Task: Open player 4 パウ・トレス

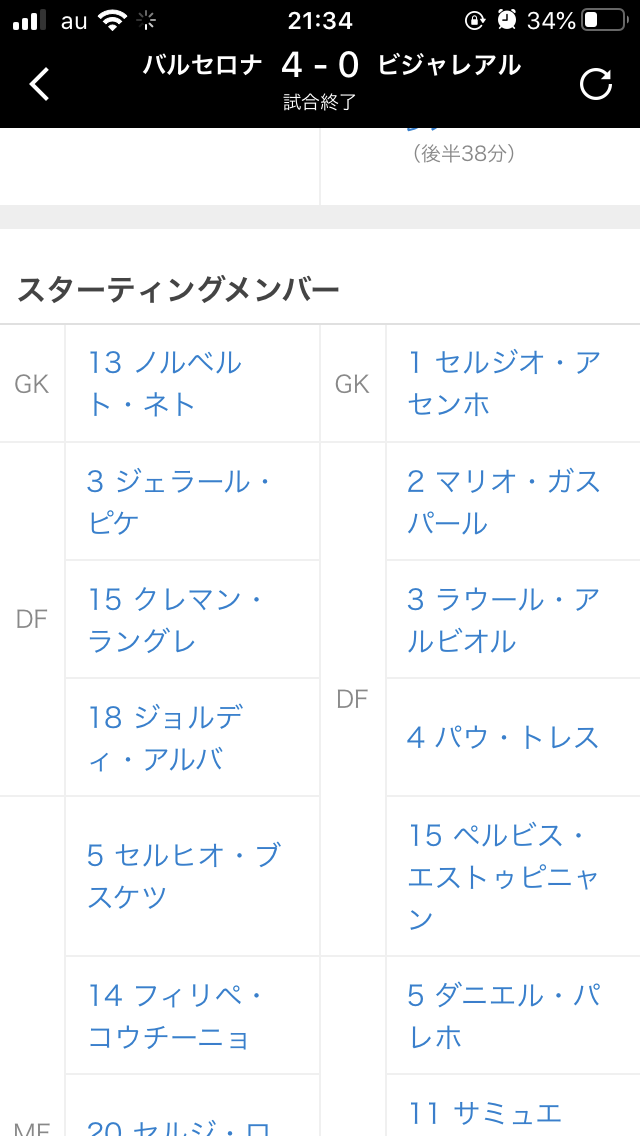Action: tap(503, 738)
